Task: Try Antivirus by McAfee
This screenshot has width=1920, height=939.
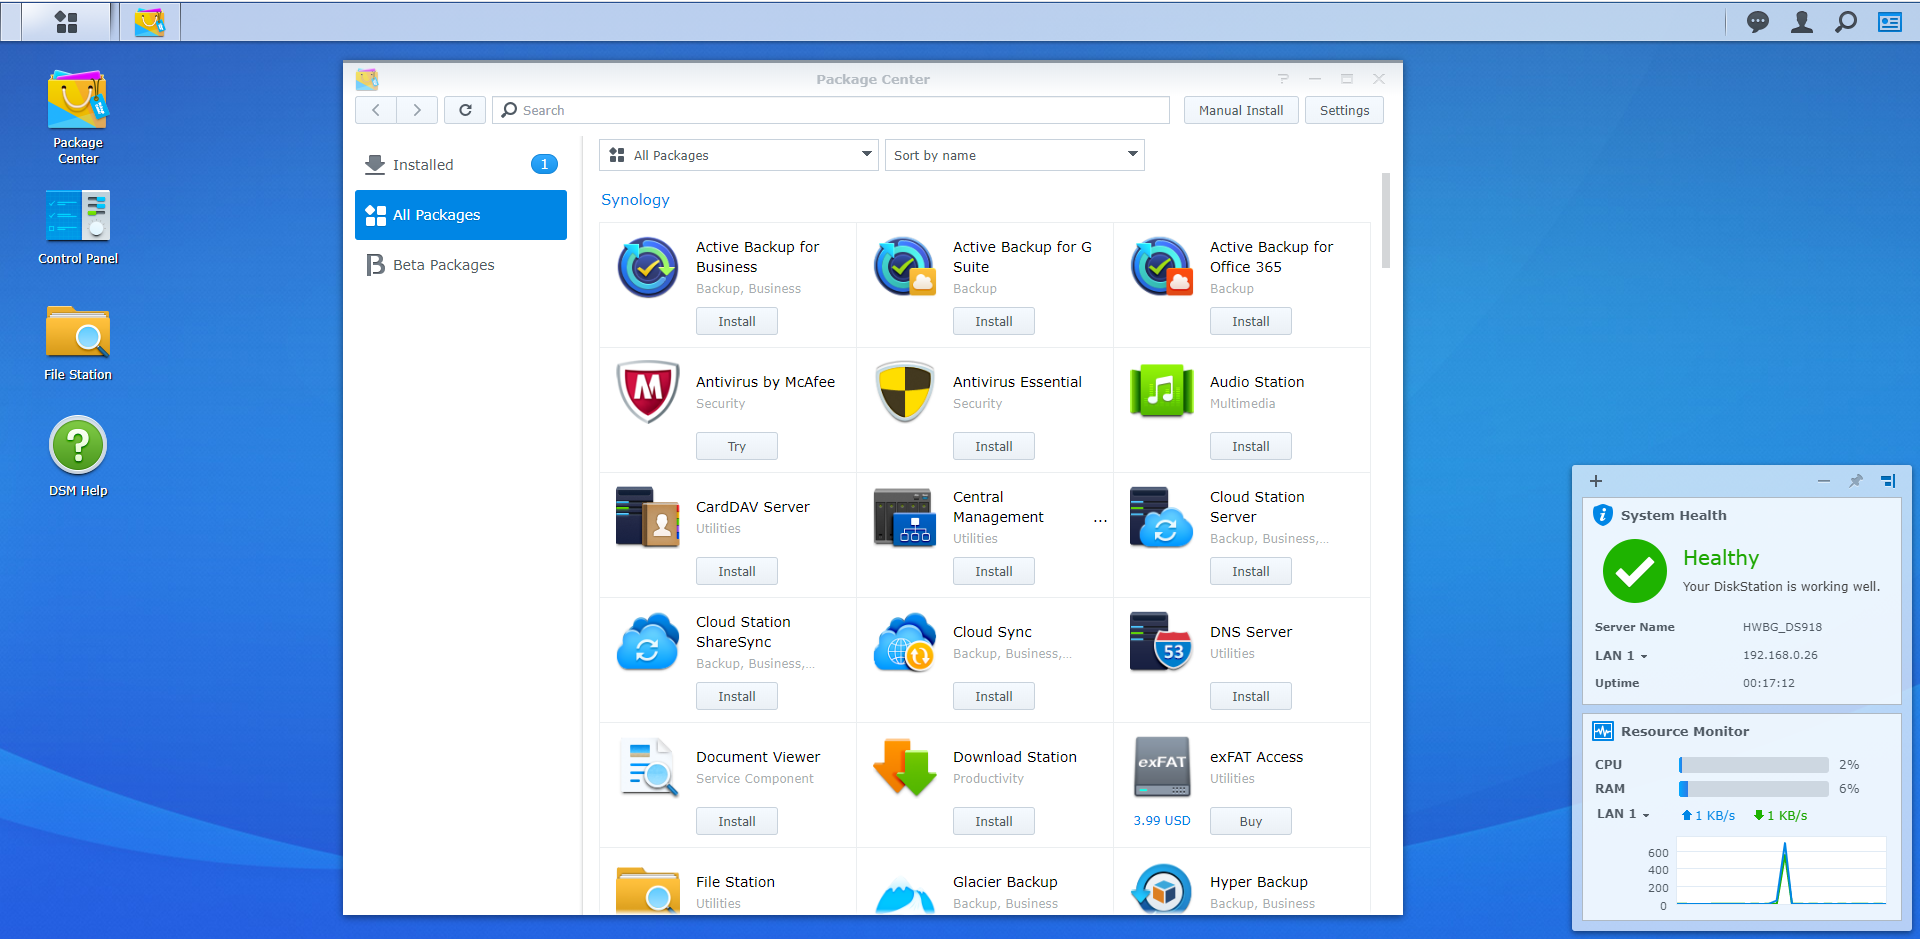Action: click(737, 446)
